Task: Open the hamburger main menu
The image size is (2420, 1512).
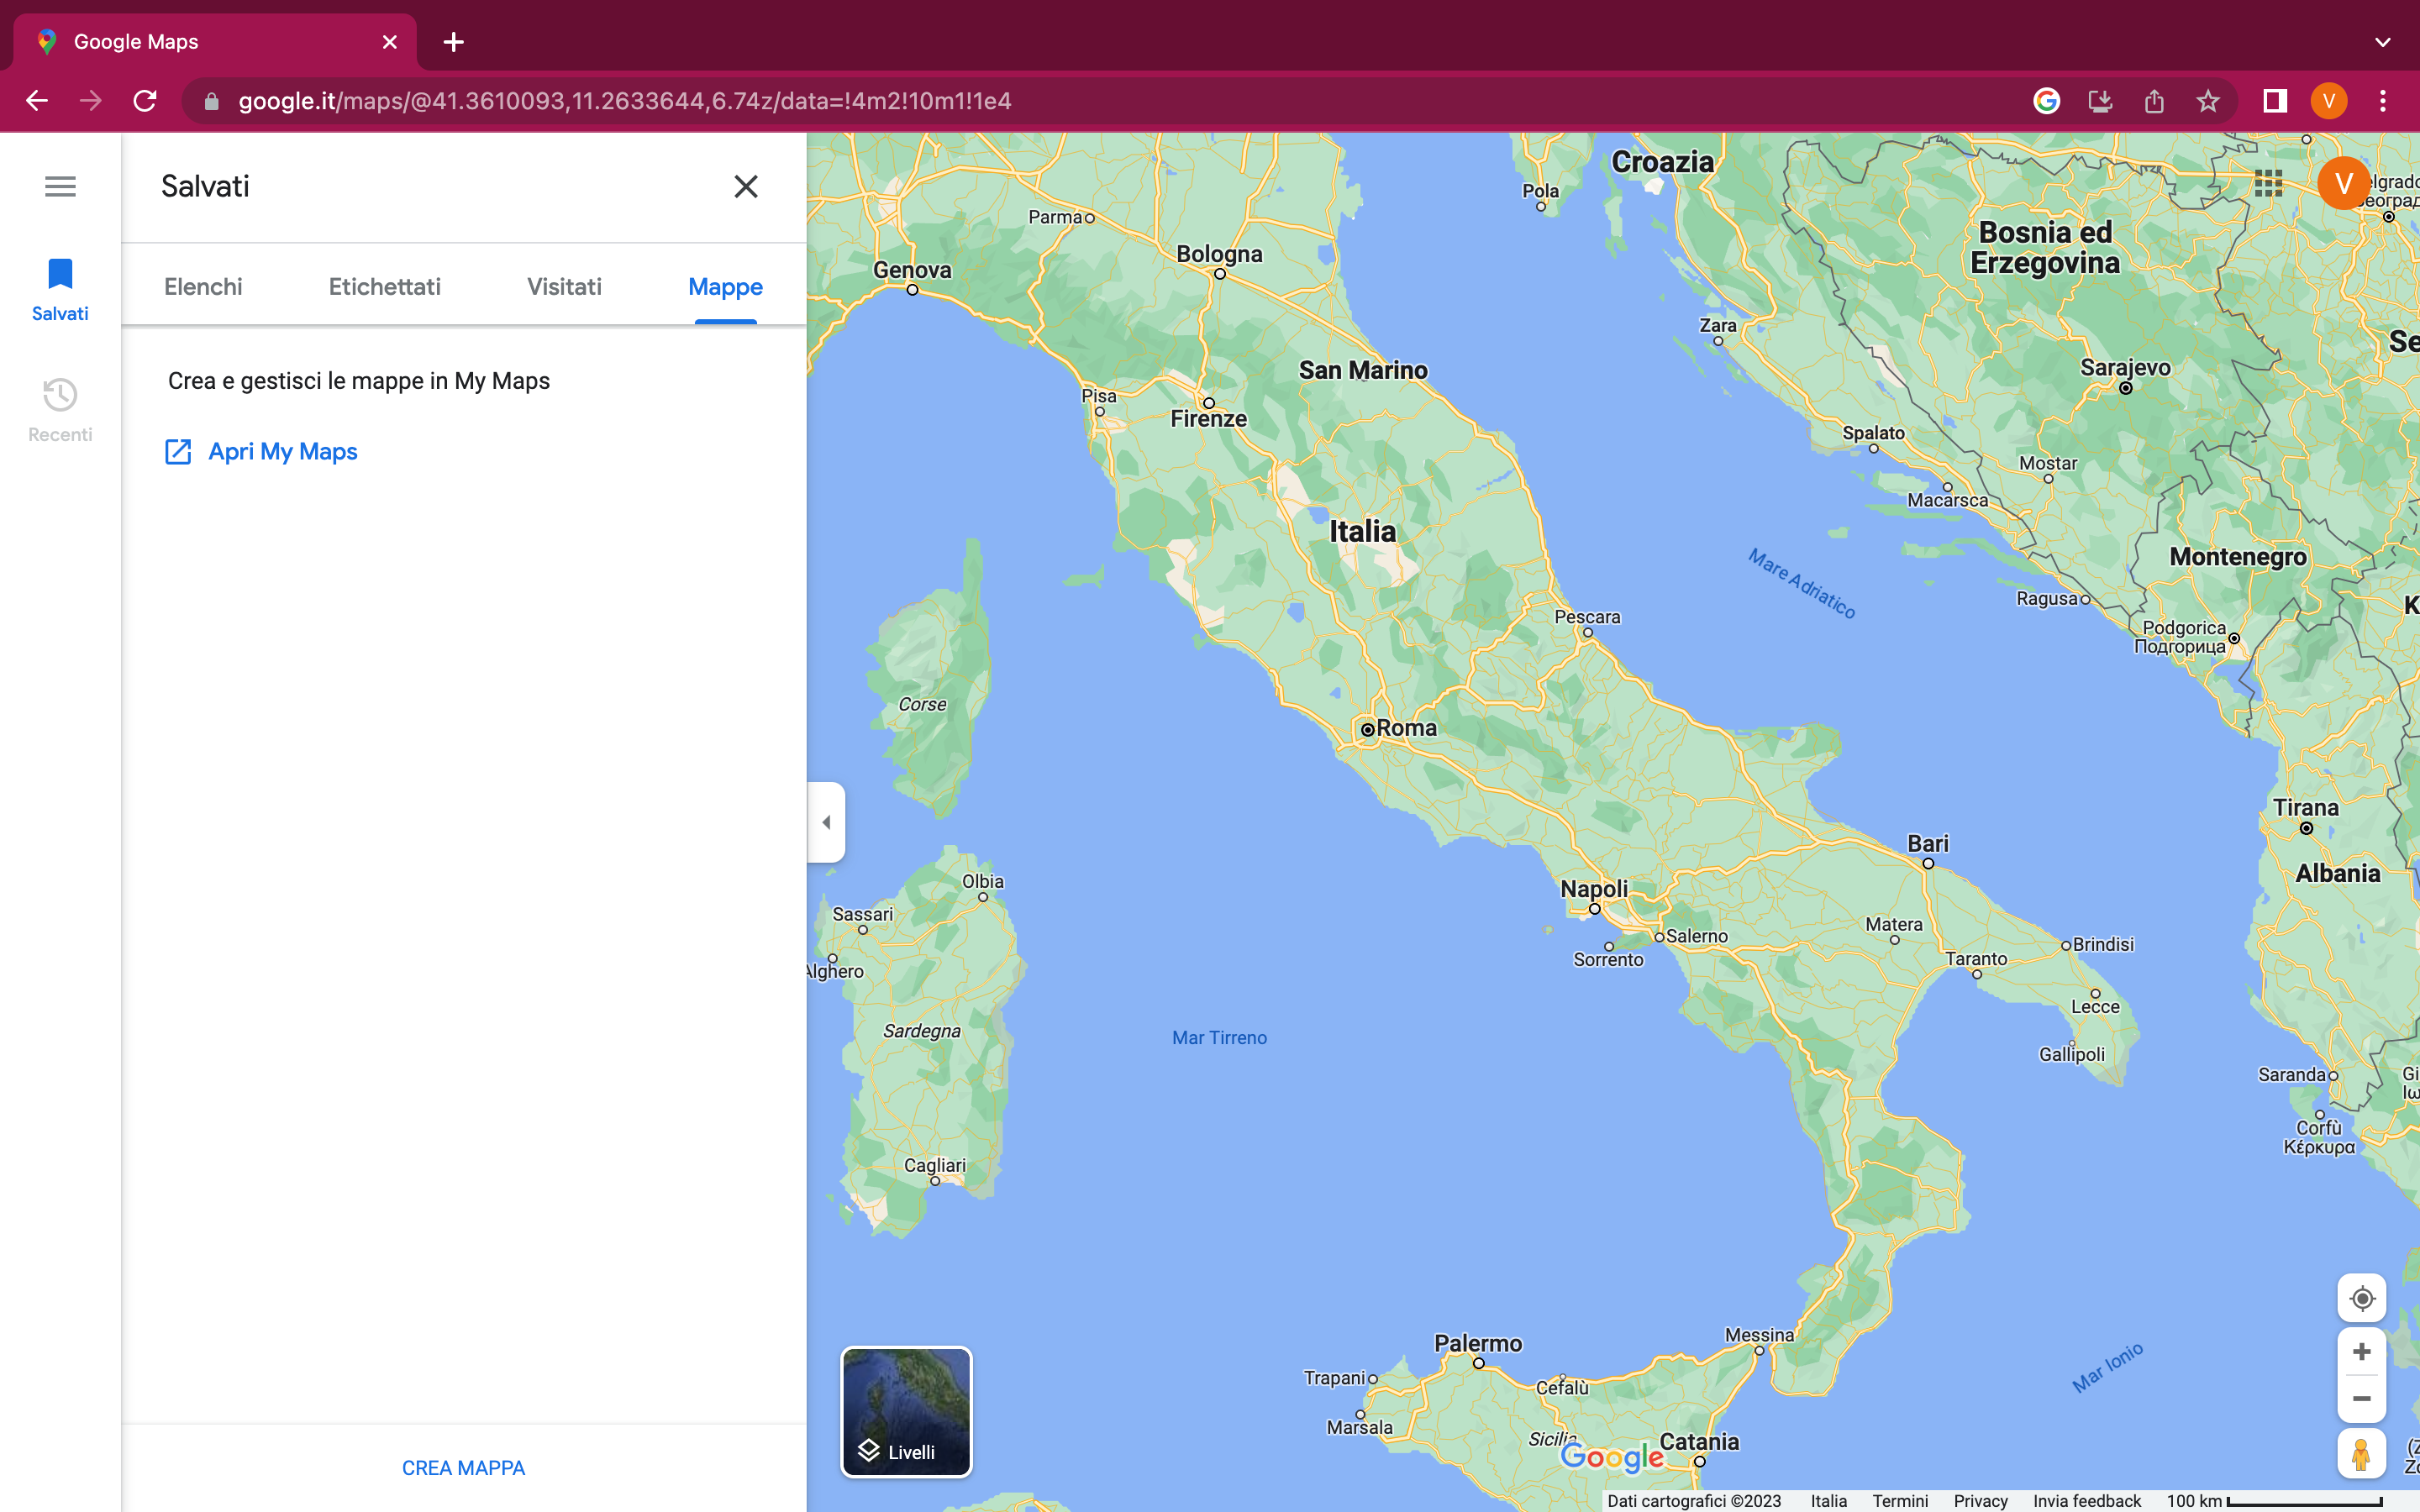Action: pyautogui.click(x=60, y=186)
